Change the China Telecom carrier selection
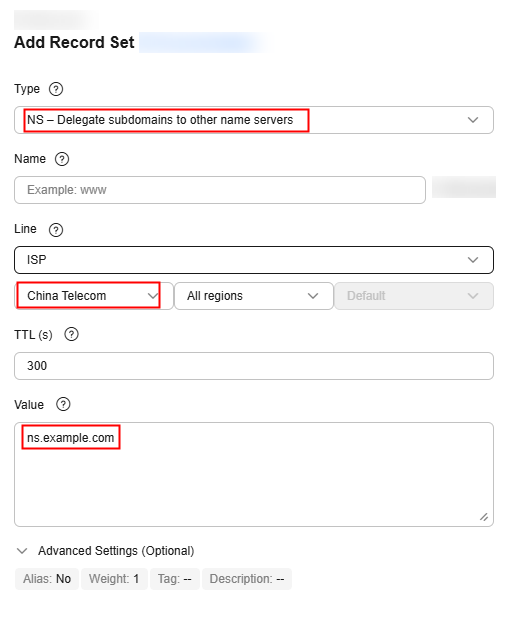 click(94, 296)
